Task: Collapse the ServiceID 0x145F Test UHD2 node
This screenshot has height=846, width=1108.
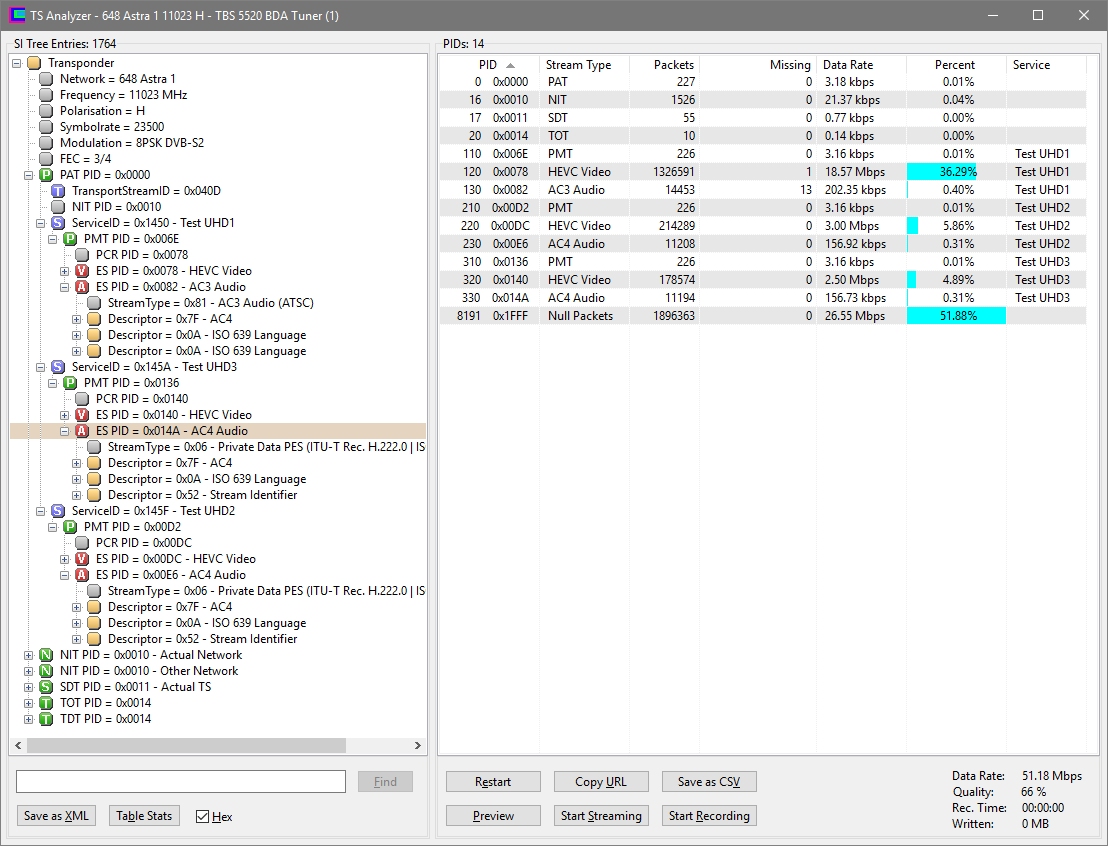Action: (40, 511)
